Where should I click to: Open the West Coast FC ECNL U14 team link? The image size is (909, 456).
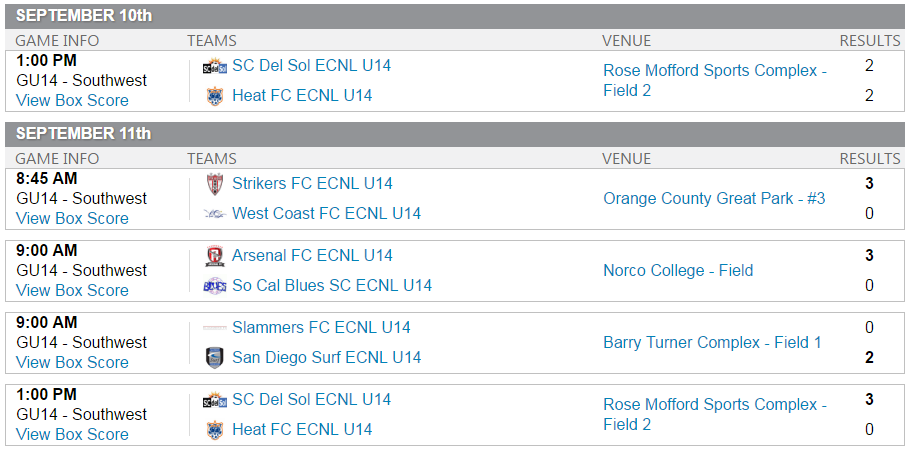[x=326, y=213]
